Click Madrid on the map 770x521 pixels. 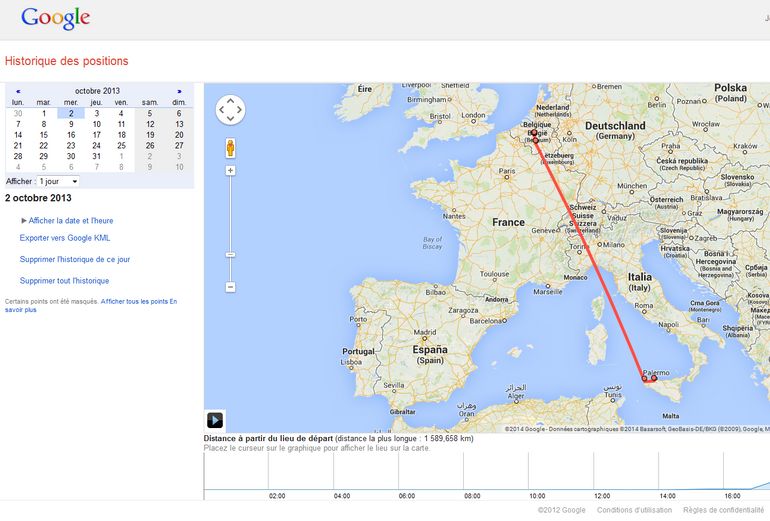point(425,332)
